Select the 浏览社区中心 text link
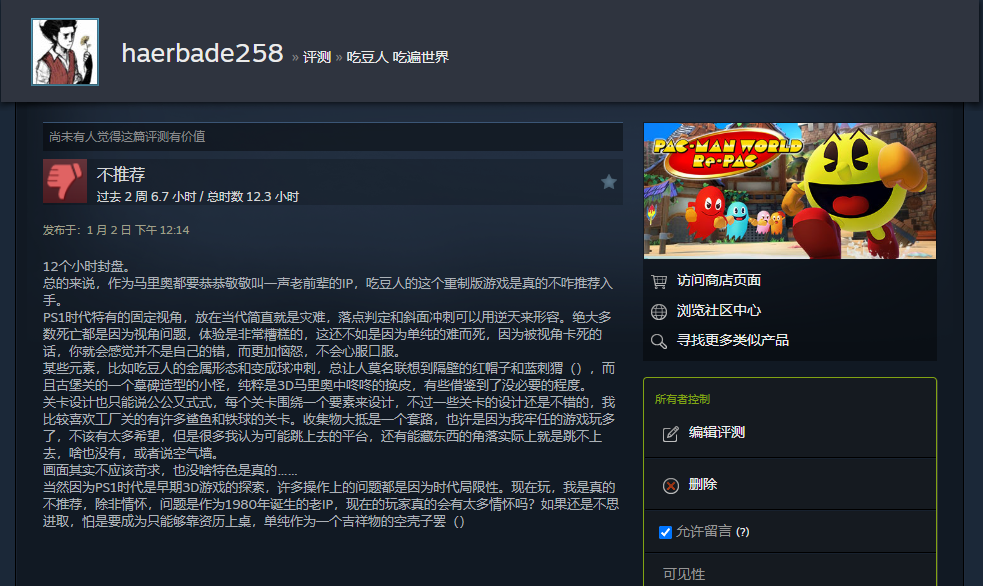Viewport: 983px width, 586px height. tap(718, 311)
